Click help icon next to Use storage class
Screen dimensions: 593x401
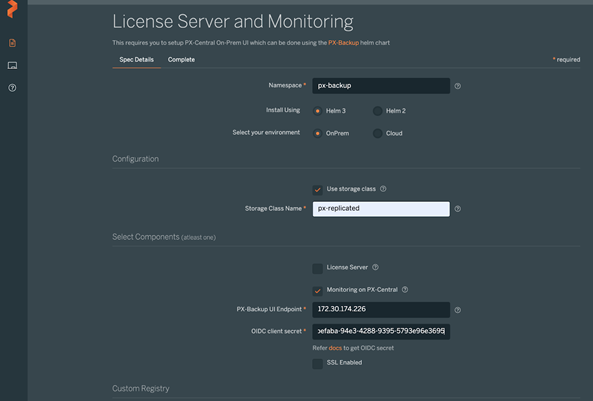pos(383,189)
